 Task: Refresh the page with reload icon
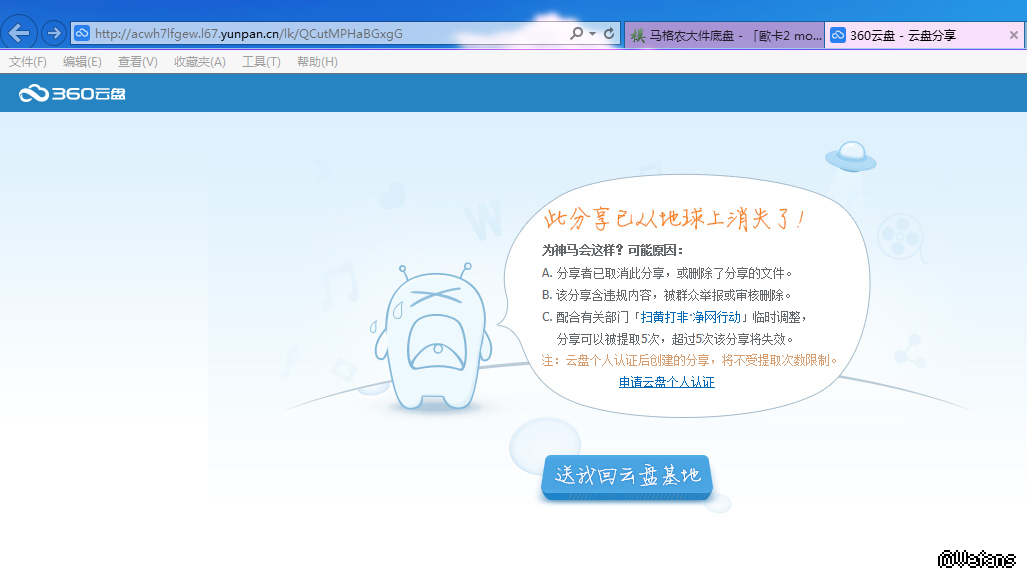[x=609, y=33]
